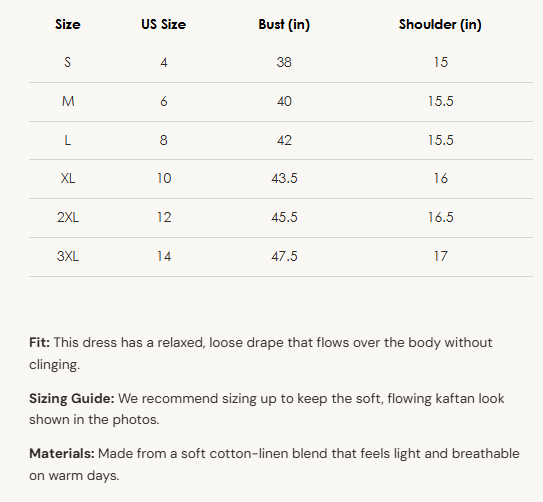Click the 47.5 bust measurement cell
The width and height of the screenshot is (543, 502).
[x=284, y=257]
